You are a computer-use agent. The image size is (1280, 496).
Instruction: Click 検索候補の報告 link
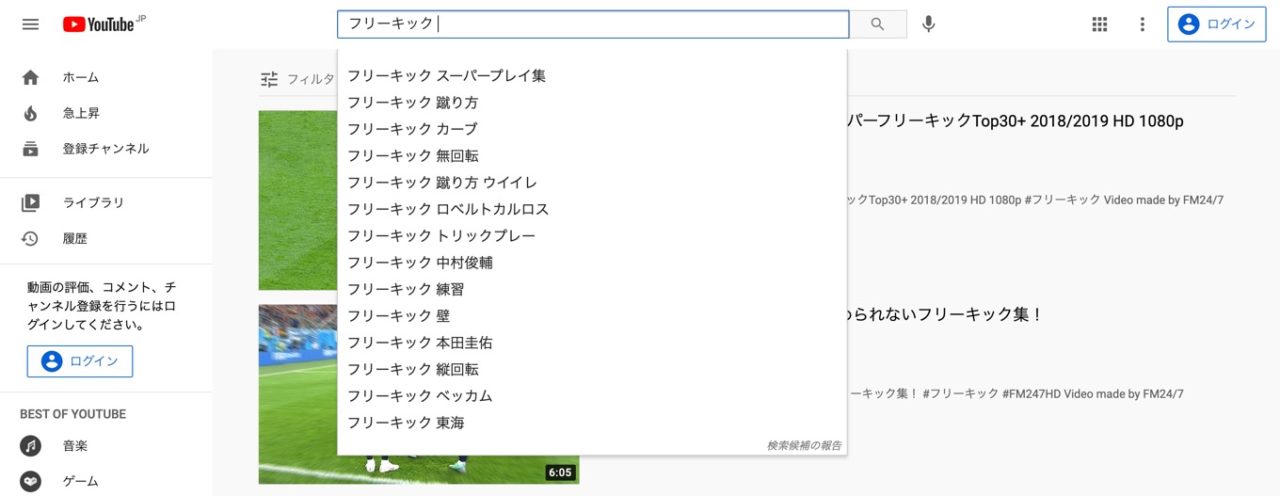(804, 445)
